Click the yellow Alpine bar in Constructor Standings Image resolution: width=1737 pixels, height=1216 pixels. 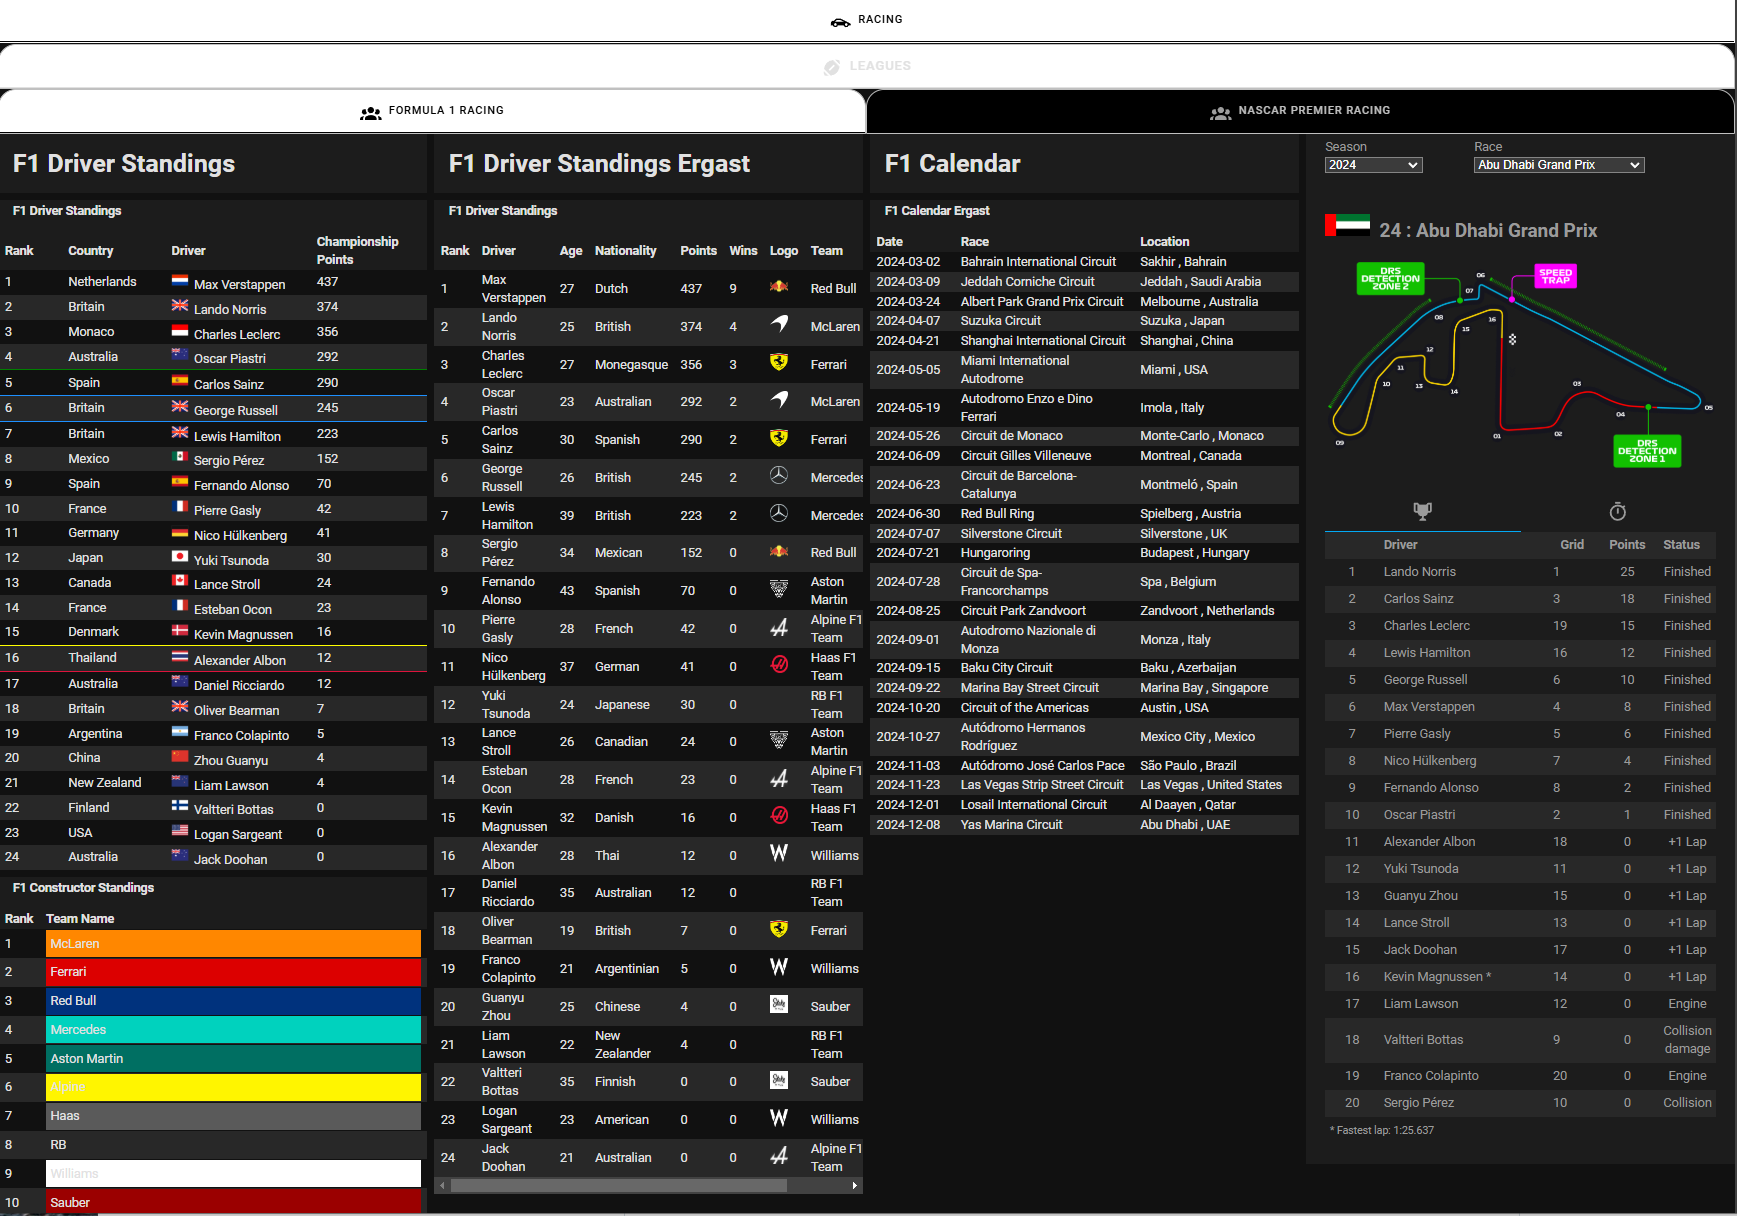coord(232,1087)
